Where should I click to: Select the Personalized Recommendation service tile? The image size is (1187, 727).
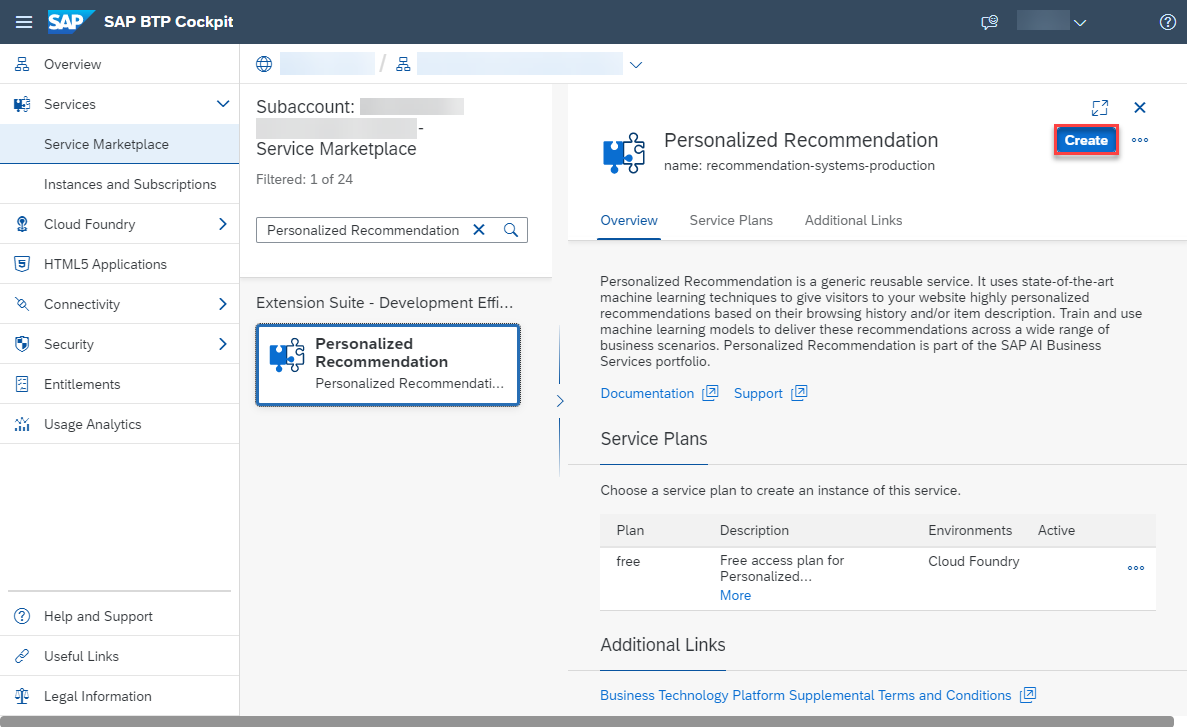click(388, 365)
